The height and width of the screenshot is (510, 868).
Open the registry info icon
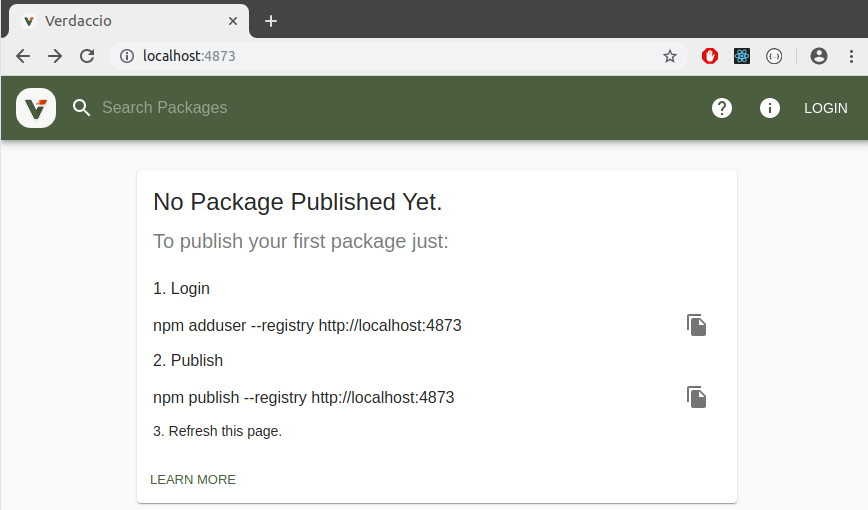pos(770,108)
